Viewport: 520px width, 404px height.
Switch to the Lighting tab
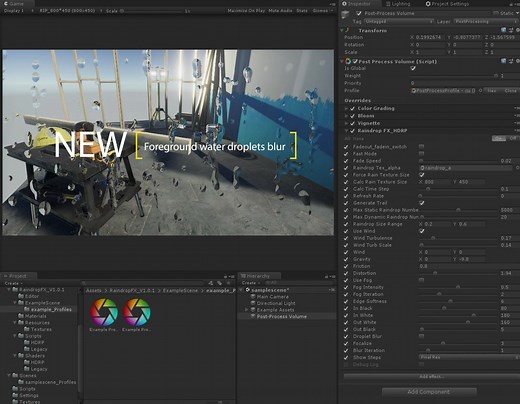coord(398,4)
